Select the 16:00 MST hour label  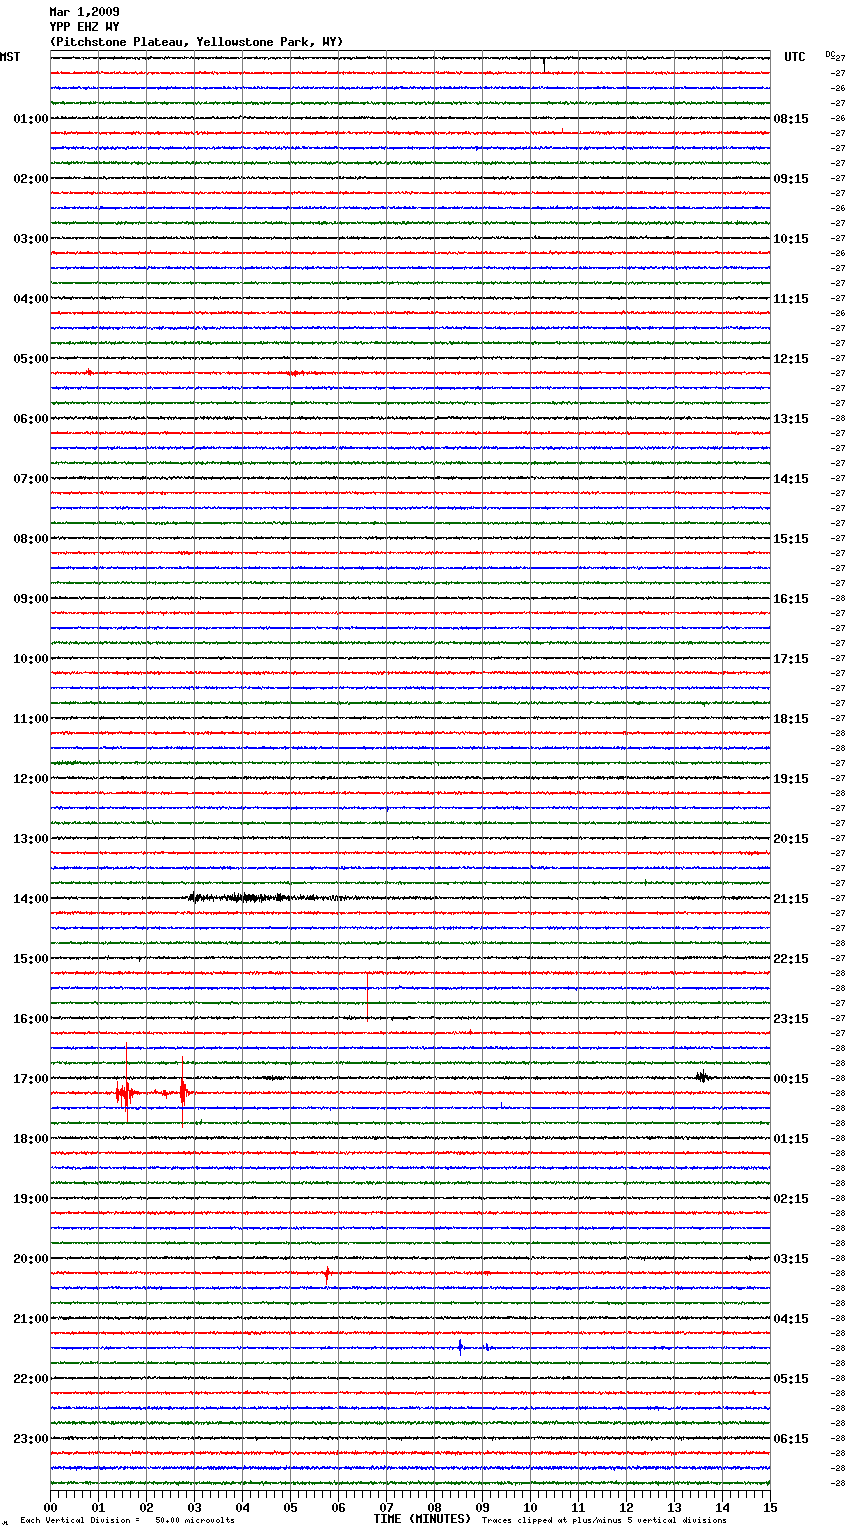[31, 1019]
